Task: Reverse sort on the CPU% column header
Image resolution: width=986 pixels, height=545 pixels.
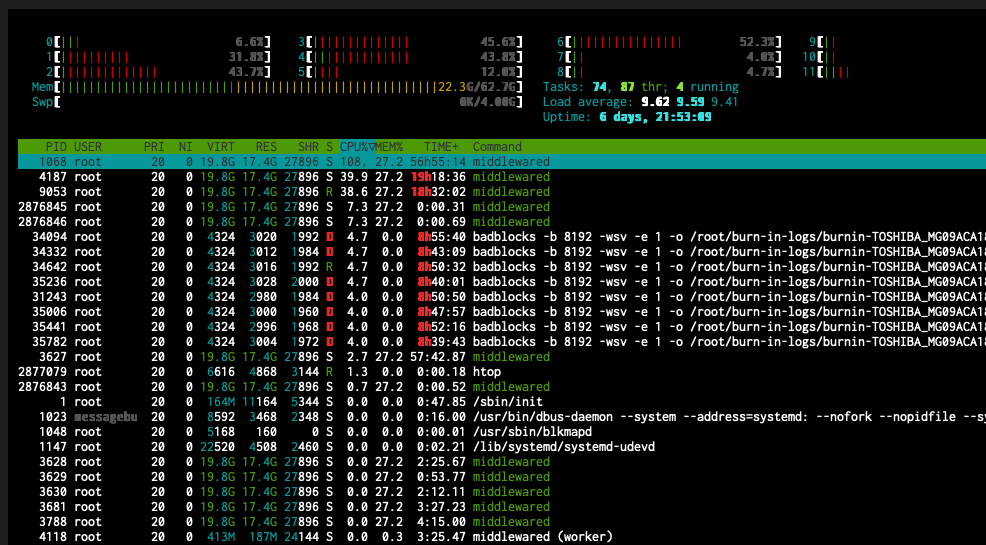Action: pos(357,146)
